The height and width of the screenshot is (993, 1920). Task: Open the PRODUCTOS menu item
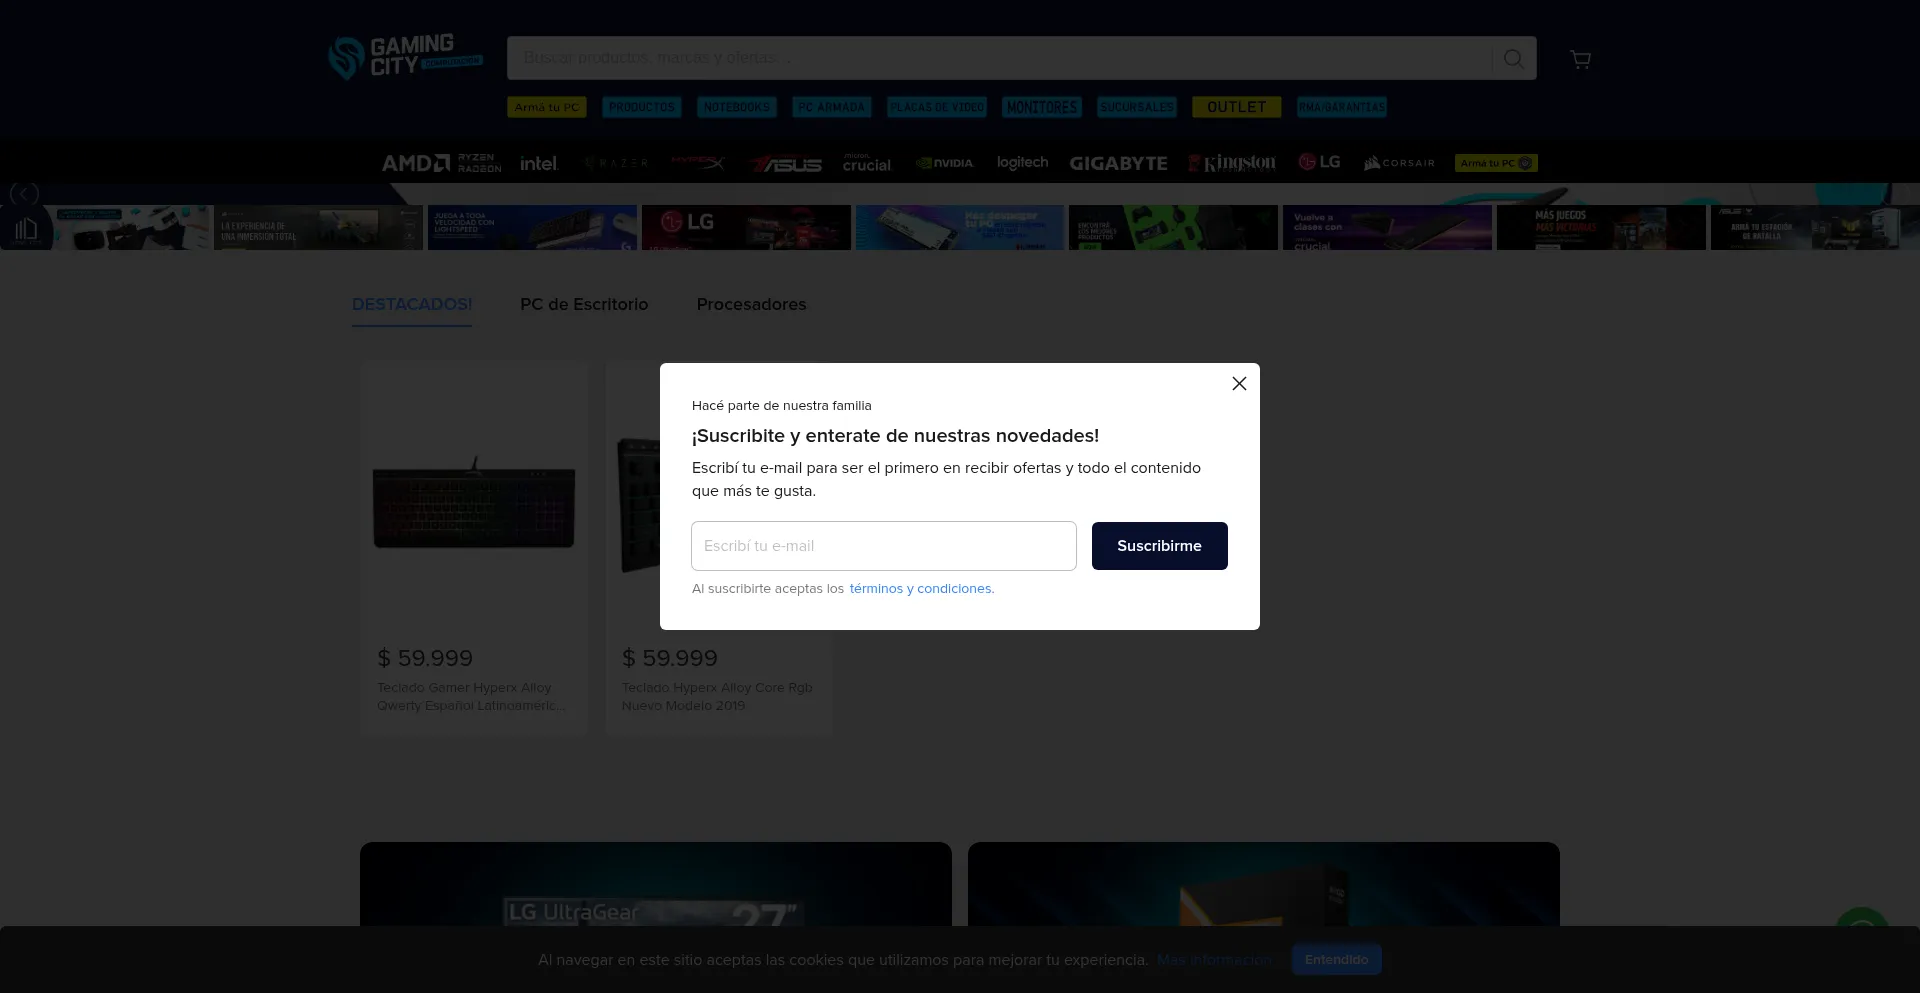pos(641,107)
